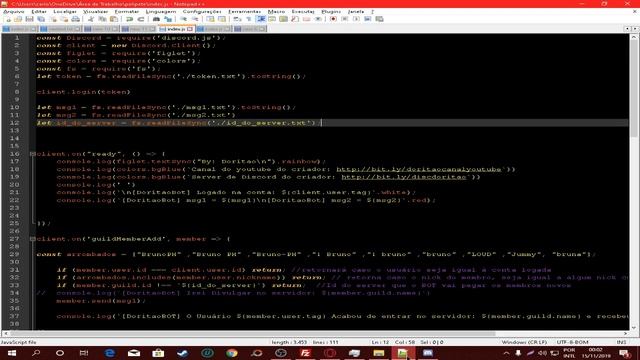Image resolution: width=640 pixels, height=360 pixels.
Task: Click the Zoom Out toolbar icon
Action: 195,19
